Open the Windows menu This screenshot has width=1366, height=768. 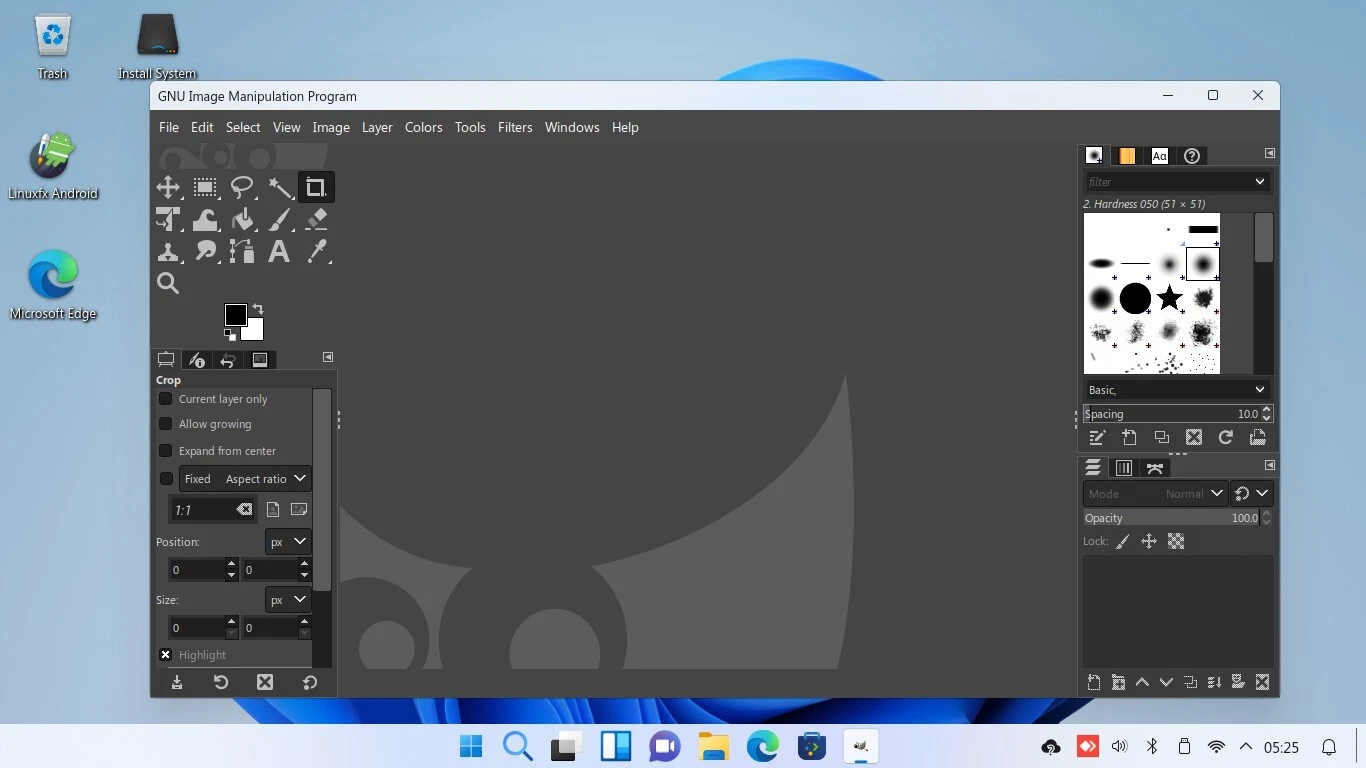pos(572,127)
